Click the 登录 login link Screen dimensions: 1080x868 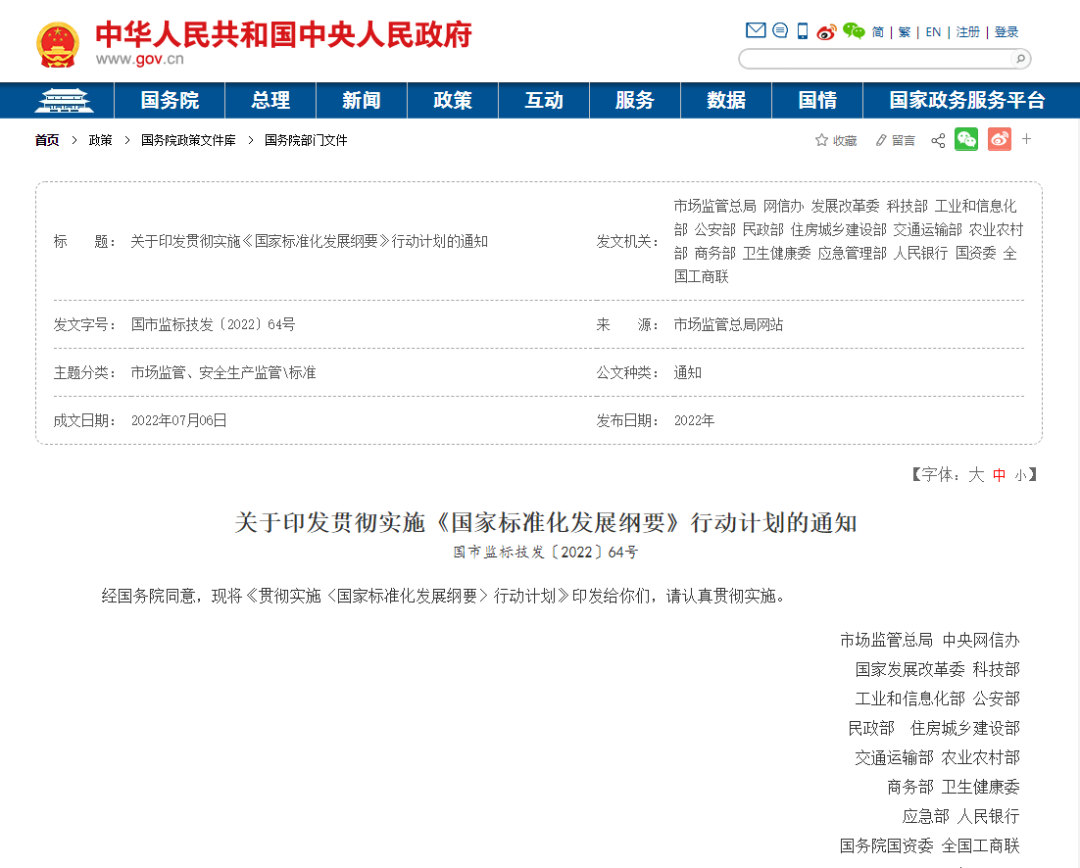coord(1006,31)
